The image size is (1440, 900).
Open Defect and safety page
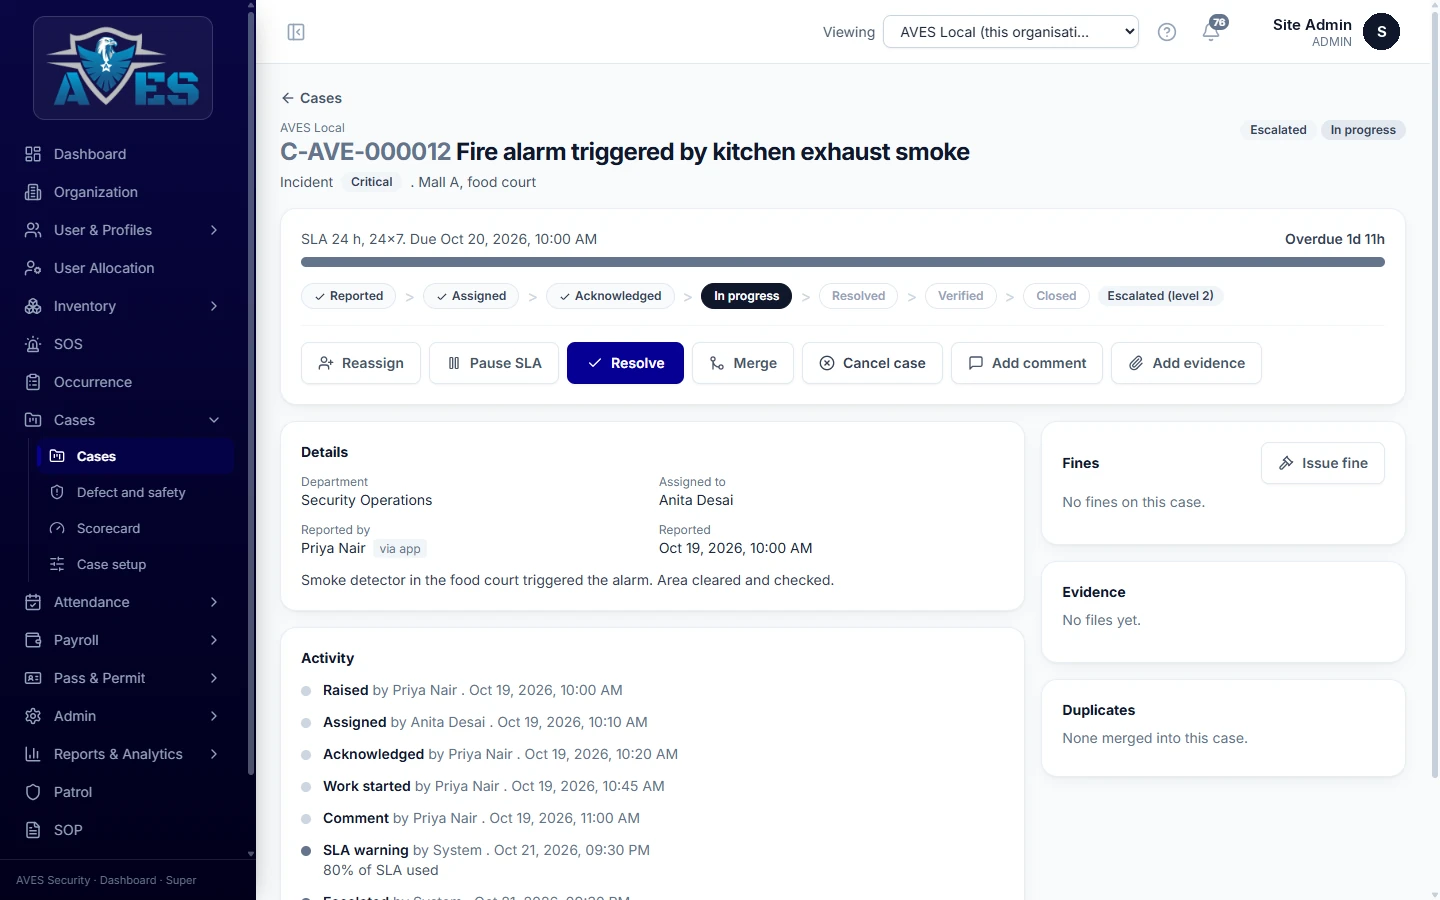[x=135, y=492]
